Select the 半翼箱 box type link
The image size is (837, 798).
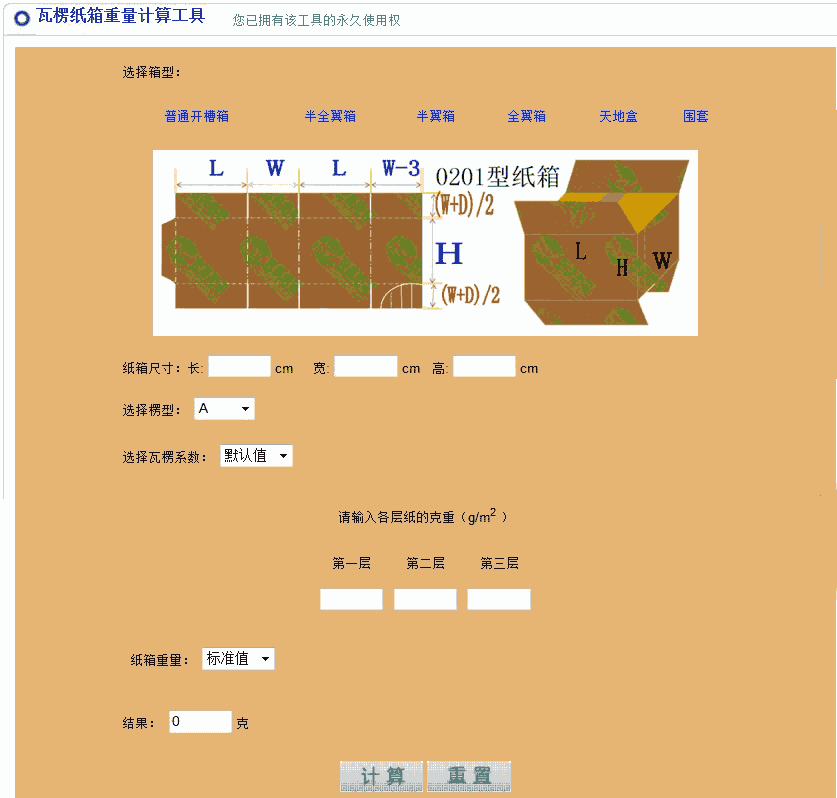[x=435, y=116]
